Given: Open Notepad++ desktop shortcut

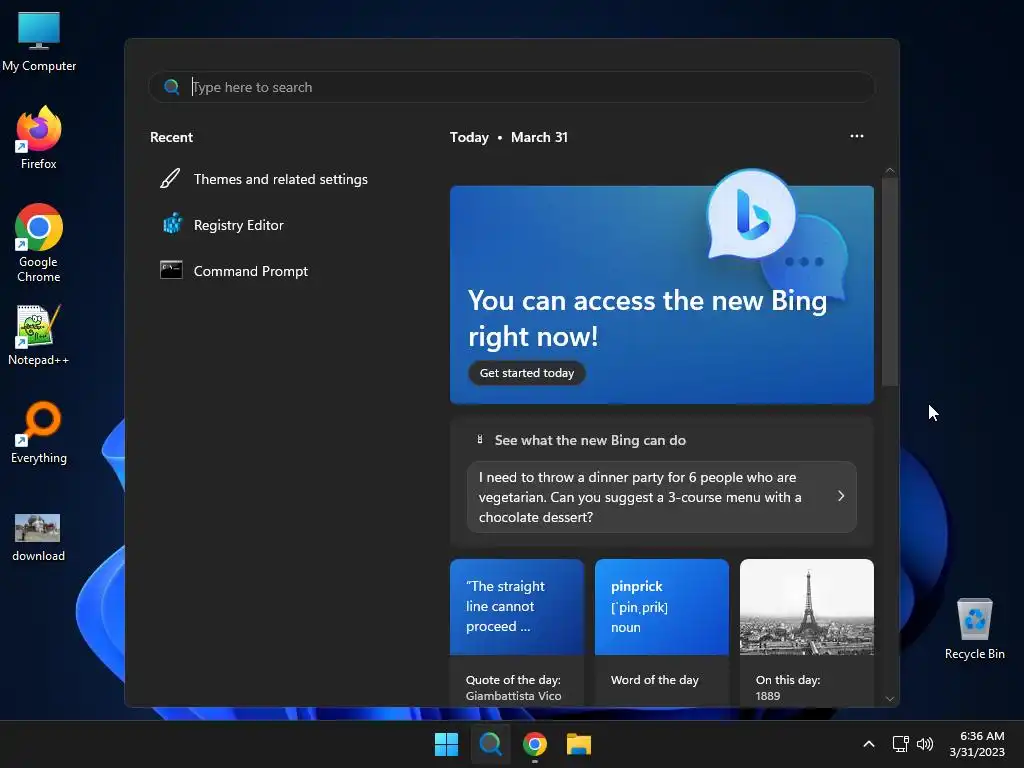Looking at the screenshot, I should (39, 335).
